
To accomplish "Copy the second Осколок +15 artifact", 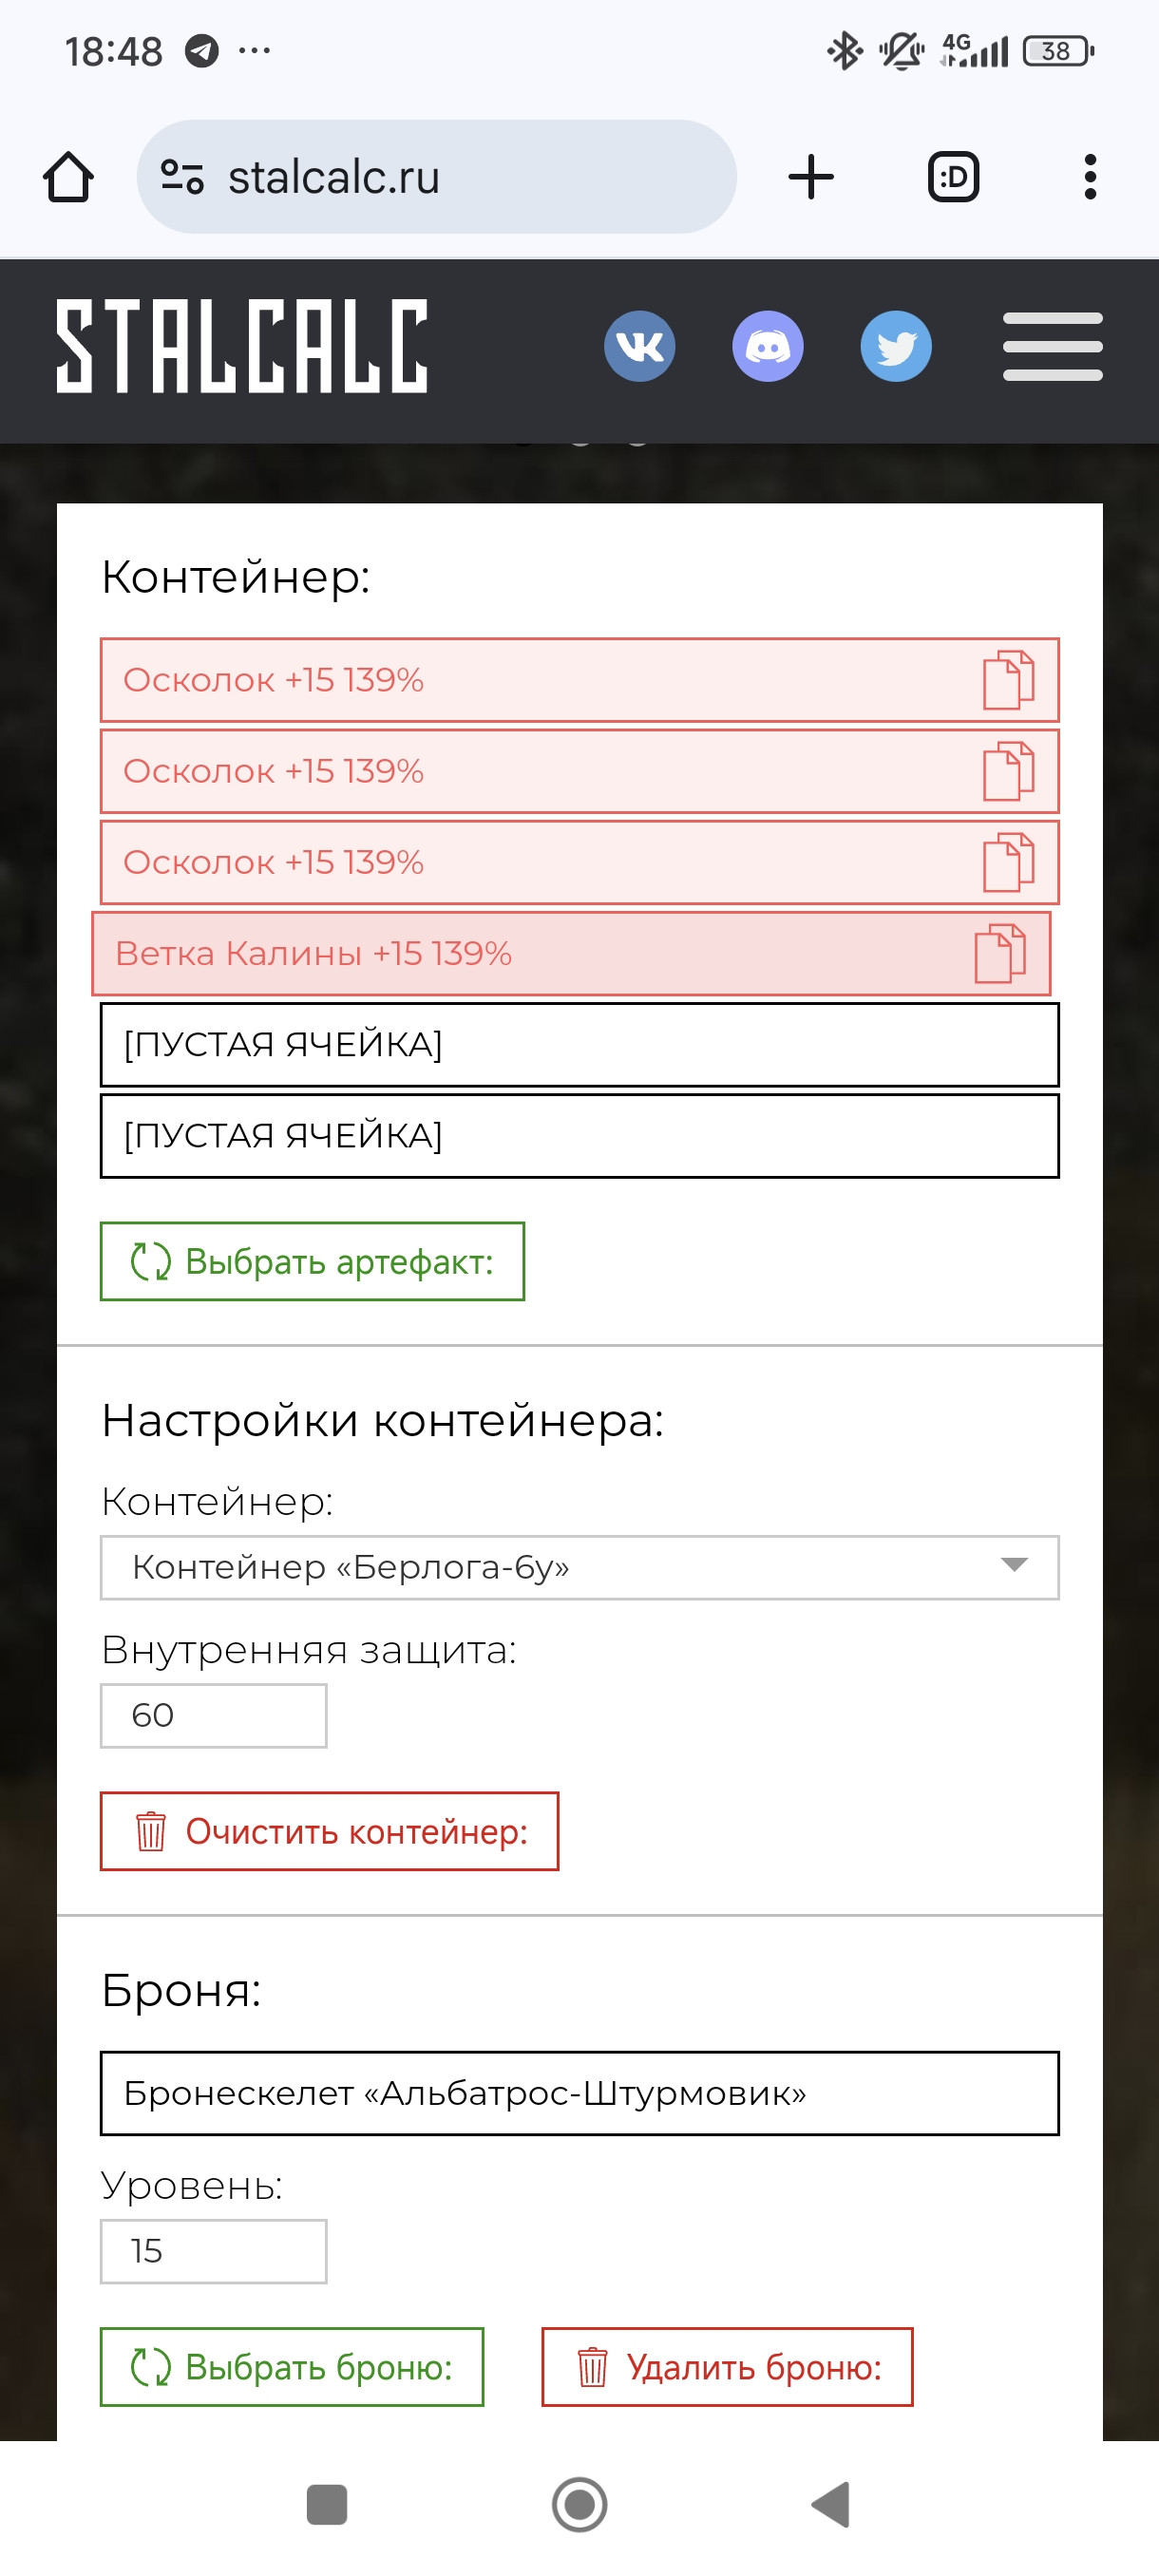I will pos(1008,771).
